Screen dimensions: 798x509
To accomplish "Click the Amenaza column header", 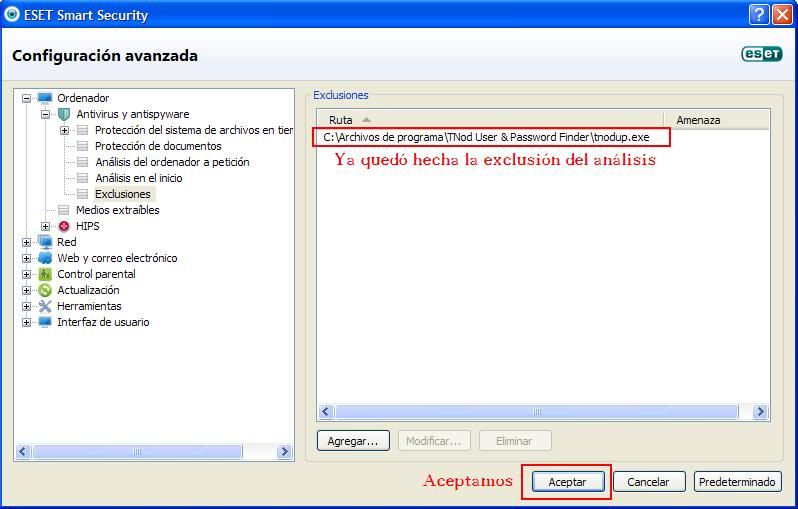I will (717, 120).
